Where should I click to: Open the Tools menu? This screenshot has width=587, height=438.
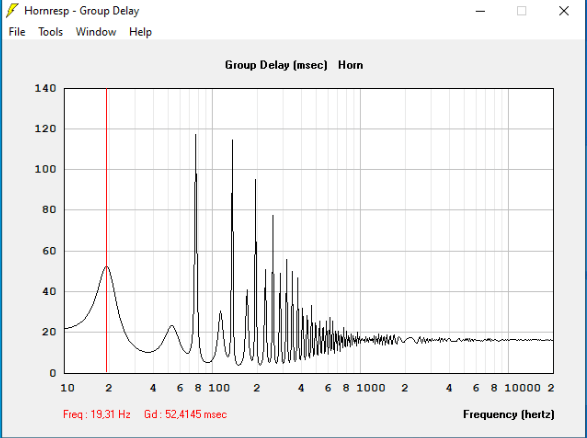51,32
